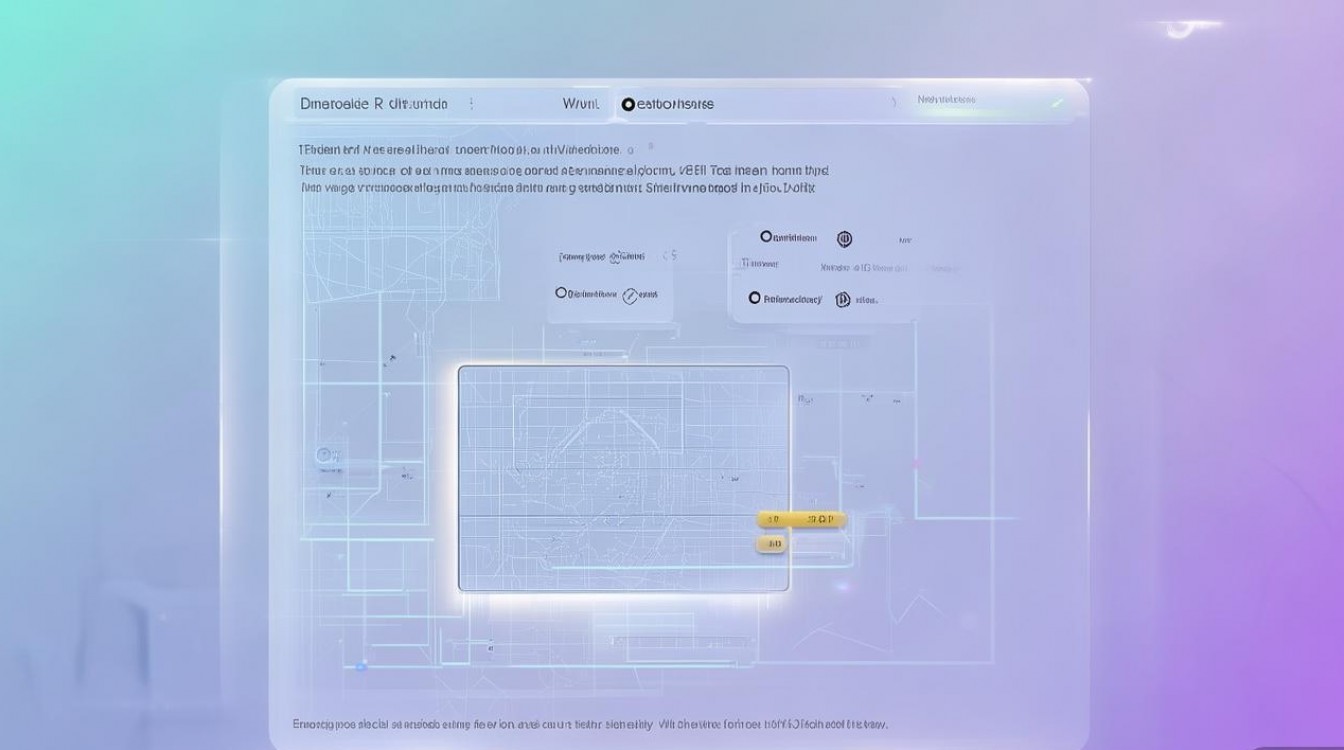Click the pink dot marker on the right blueprint line

pyautogui.click(x=916, y=462)
